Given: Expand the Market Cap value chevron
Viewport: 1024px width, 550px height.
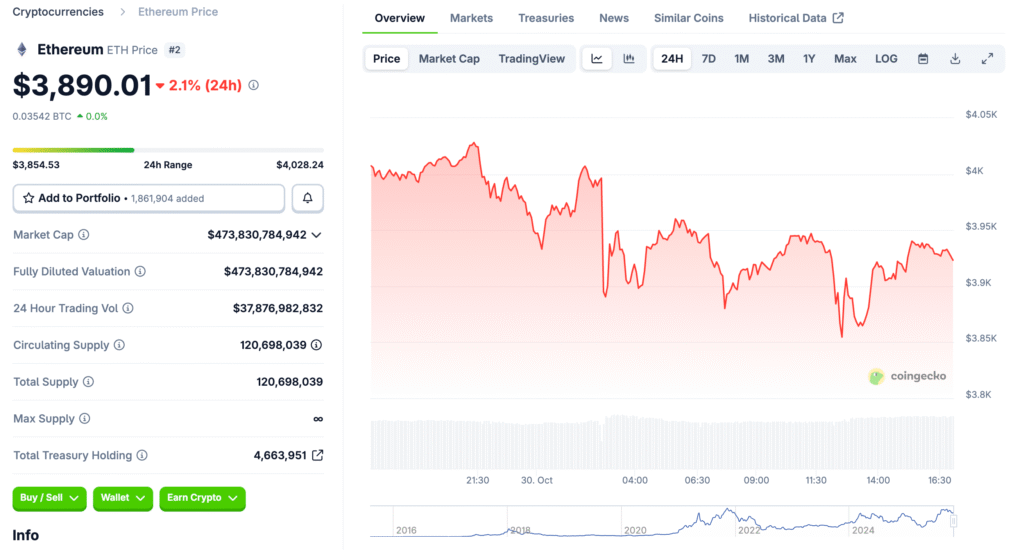Looking at the screenshot, I should 316,235.
